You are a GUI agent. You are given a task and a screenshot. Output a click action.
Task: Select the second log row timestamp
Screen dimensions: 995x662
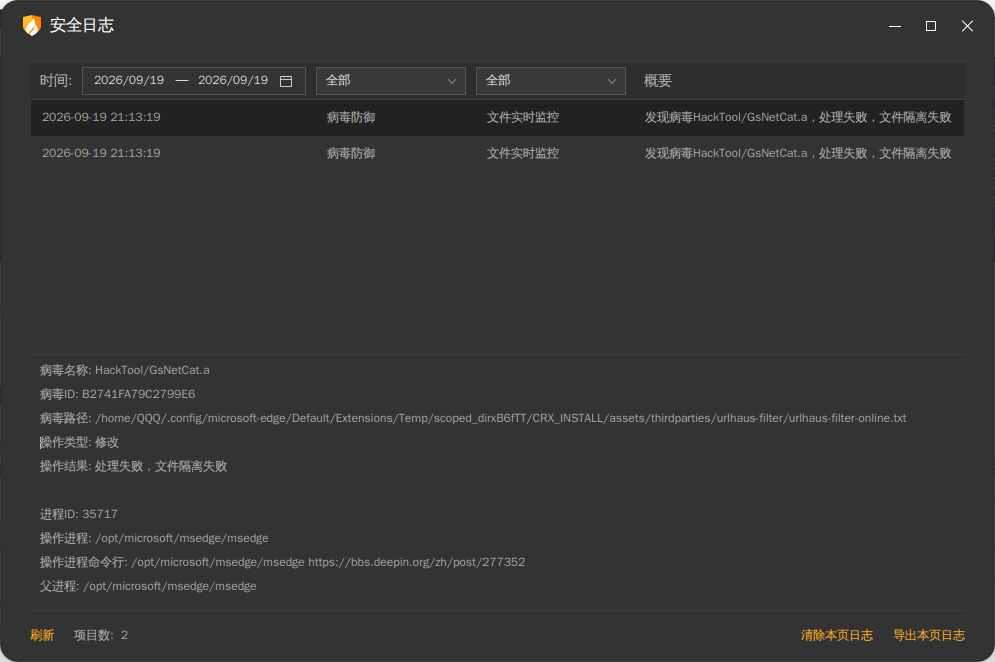coord(101,154)
